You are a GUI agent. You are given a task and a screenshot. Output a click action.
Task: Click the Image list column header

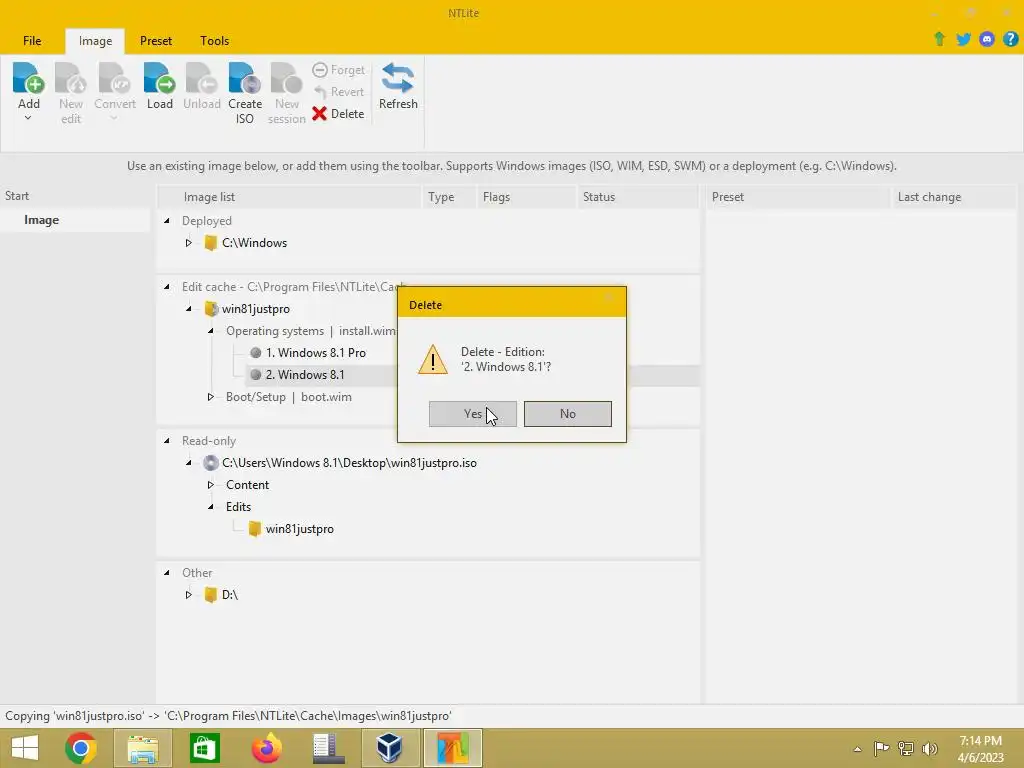click(289, 197)
